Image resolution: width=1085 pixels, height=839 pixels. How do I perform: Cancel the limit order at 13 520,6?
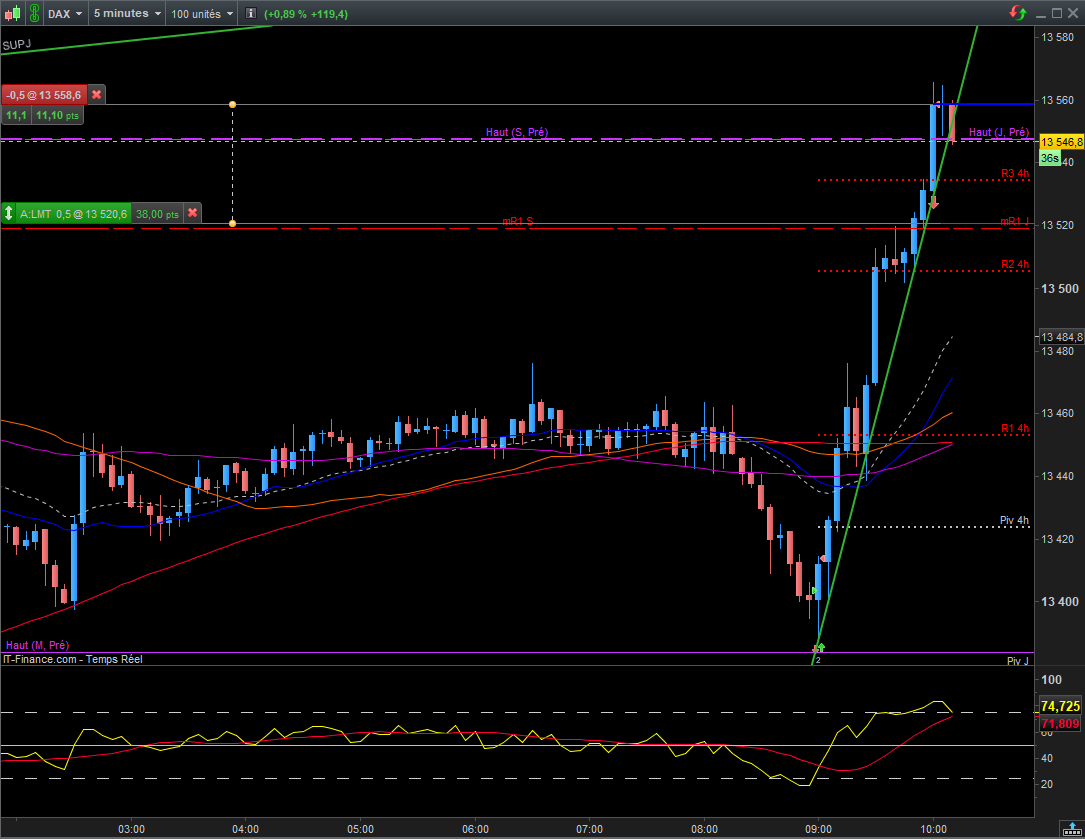tap(193, 213)
